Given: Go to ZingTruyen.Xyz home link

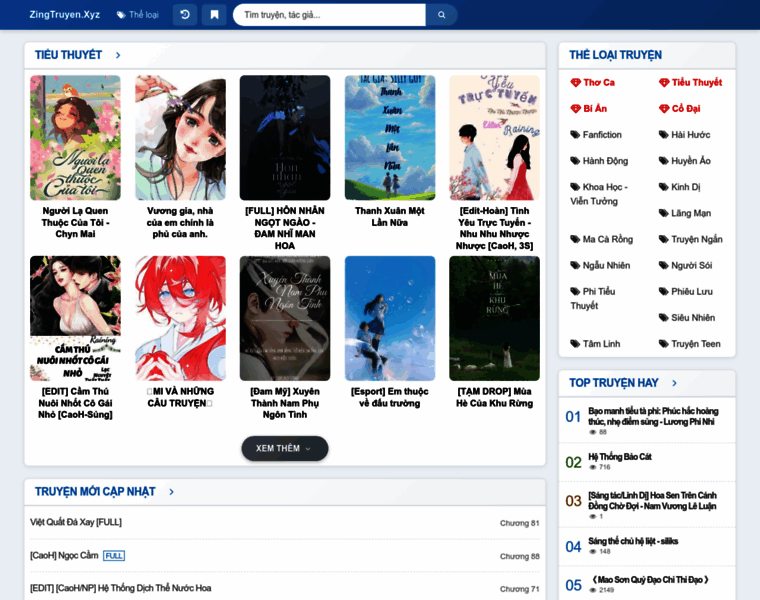Looking at the screenshot, I should (64, 15).
